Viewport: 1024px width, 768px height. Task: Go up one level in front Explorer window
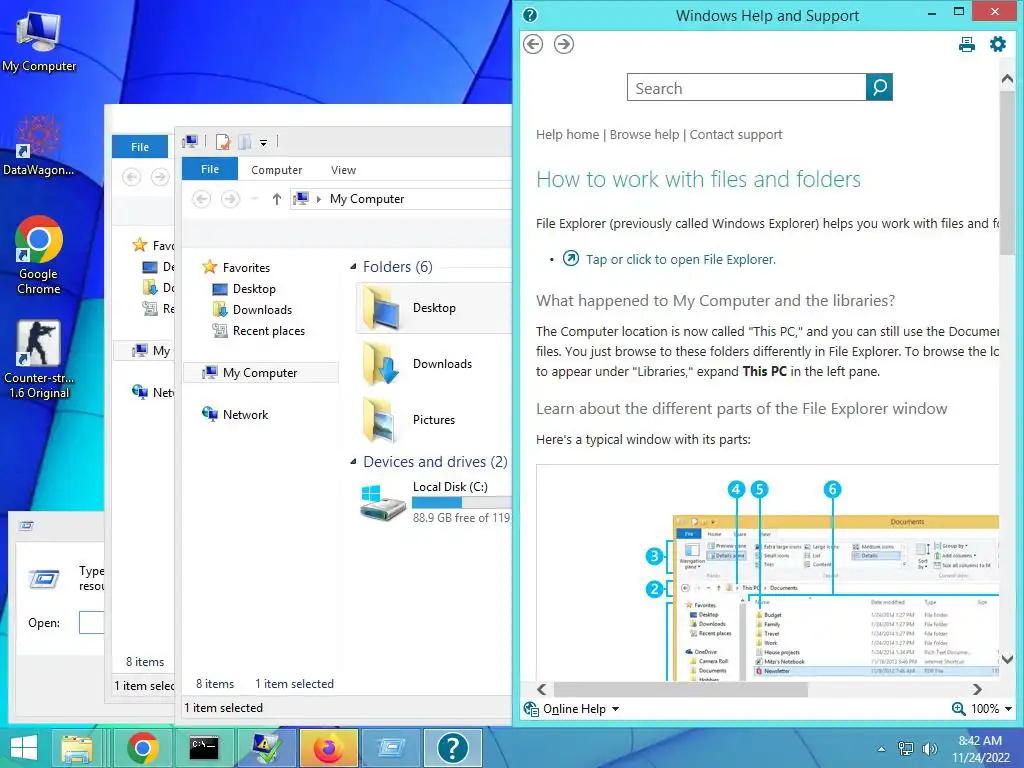[x=276, y=199]
